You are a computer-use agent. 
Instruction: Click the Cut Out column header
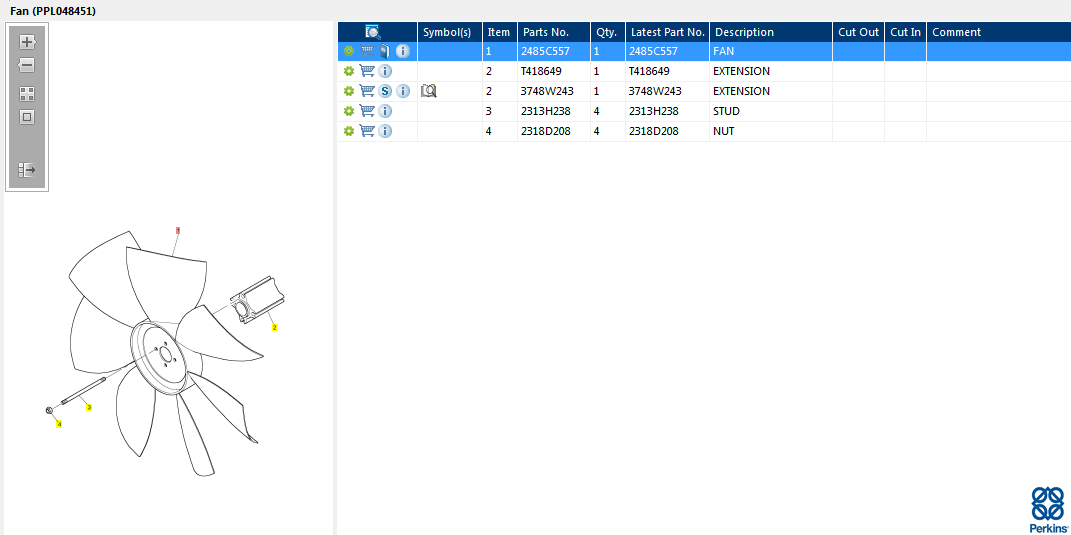(859, 32)
